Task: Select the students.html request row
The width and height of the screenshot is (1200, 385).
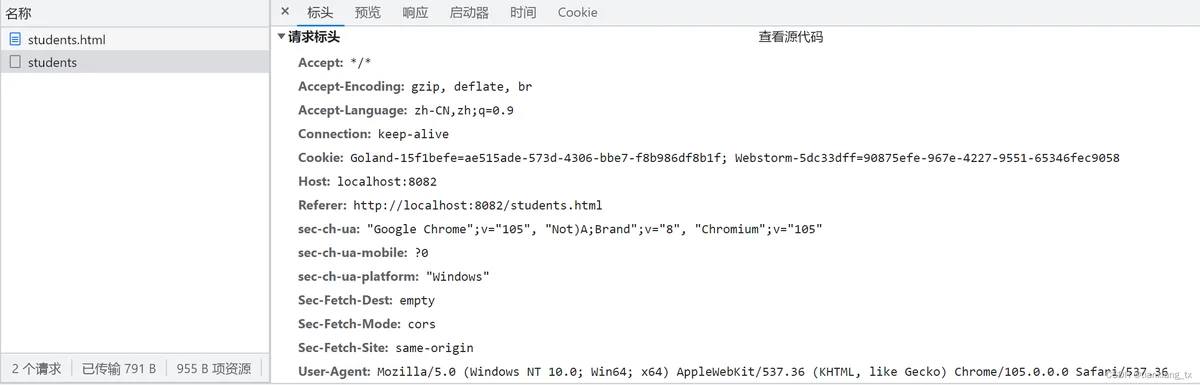Action: pyautogui.click(x=135, y=40)
